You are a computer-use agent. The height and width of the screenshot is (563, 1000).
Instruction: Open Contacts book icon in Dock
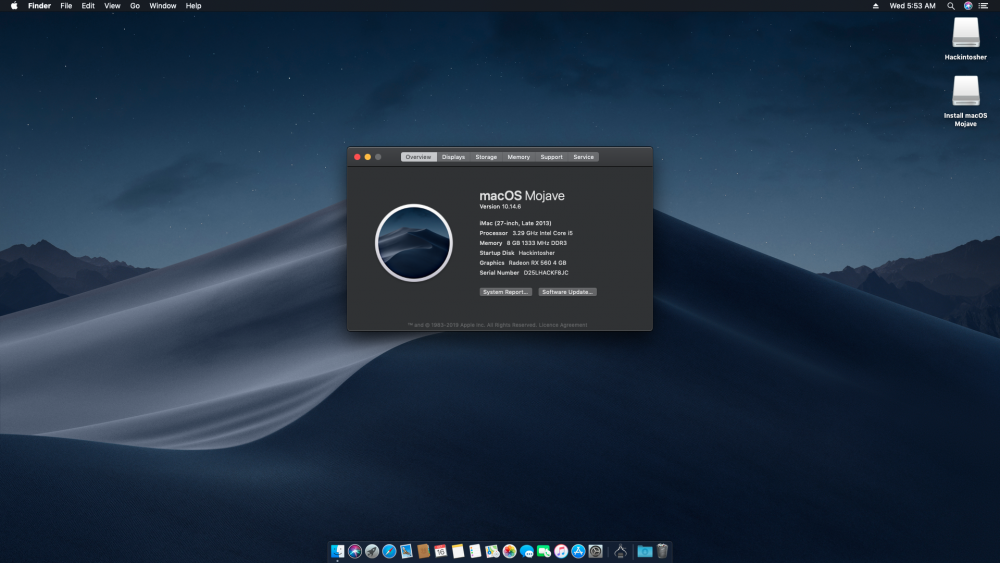pos(423,551)
